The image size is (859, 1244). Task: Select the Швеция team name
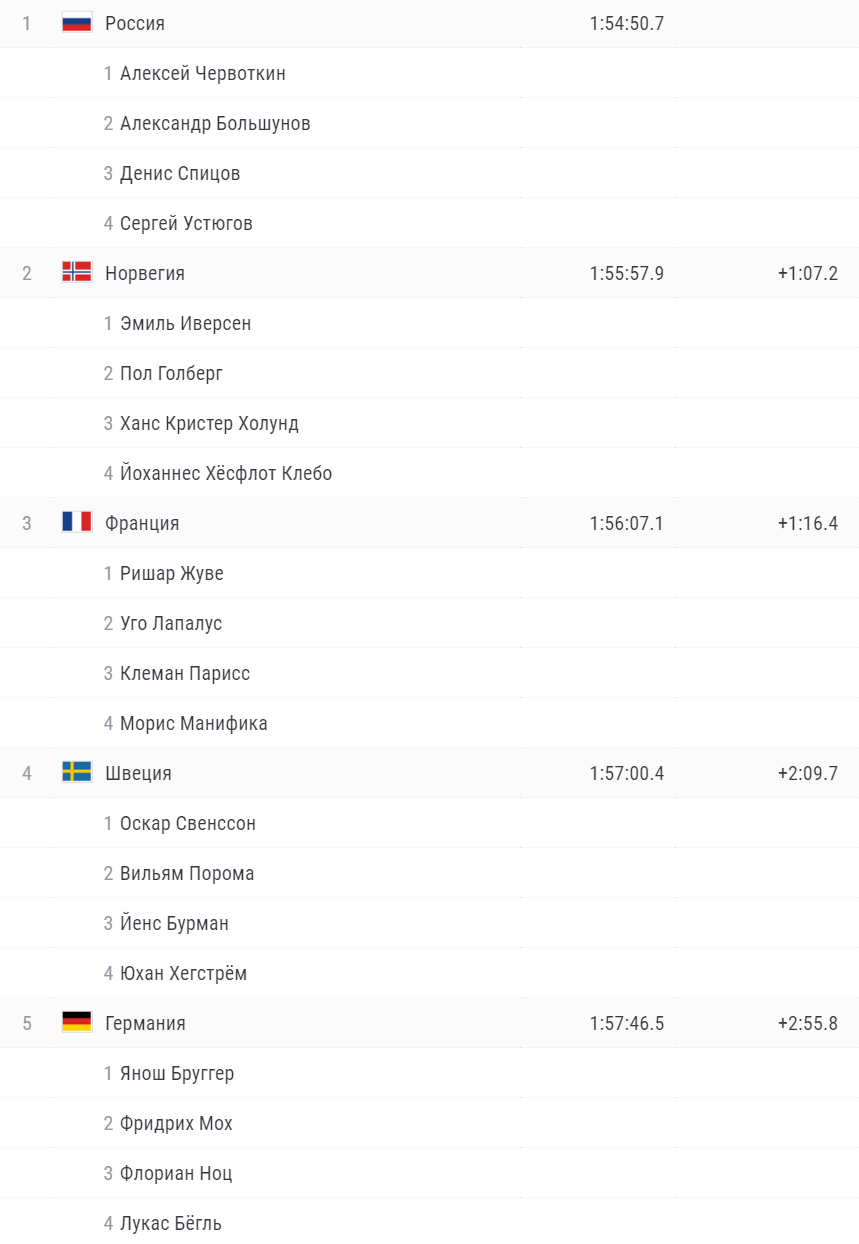coord(138,773)
